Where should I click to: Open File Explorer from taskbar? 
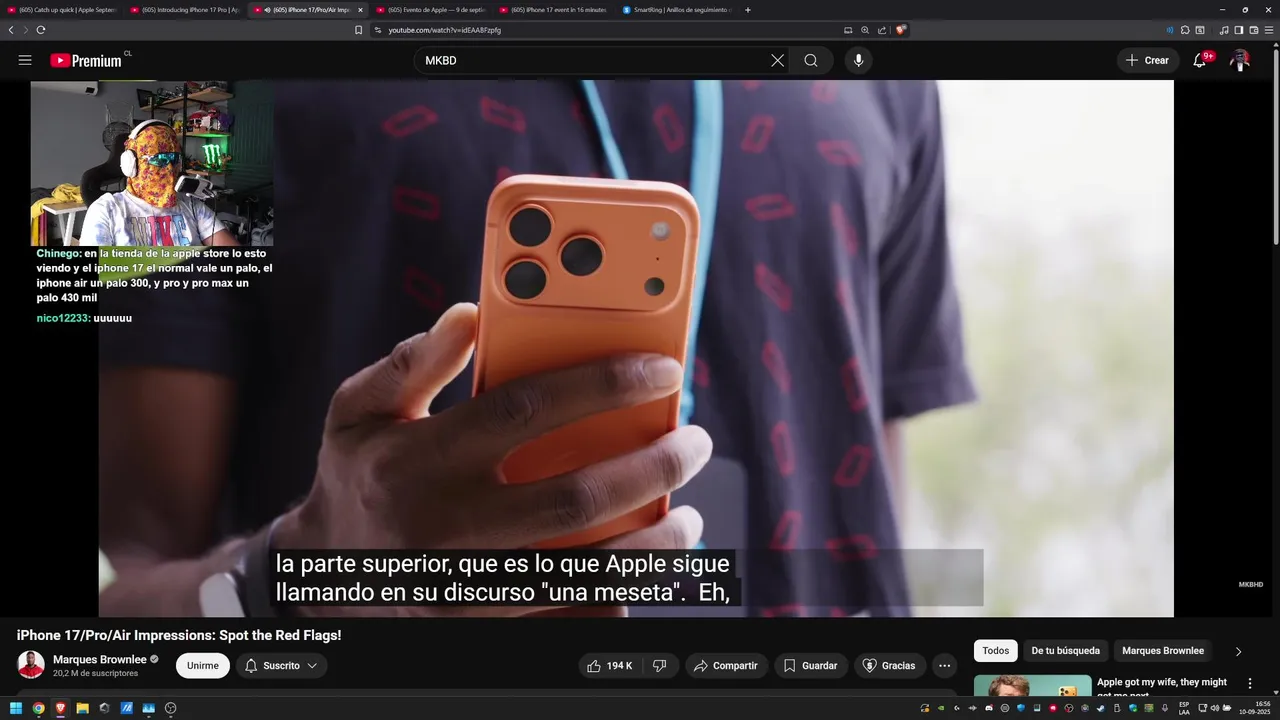coord(82,708)
